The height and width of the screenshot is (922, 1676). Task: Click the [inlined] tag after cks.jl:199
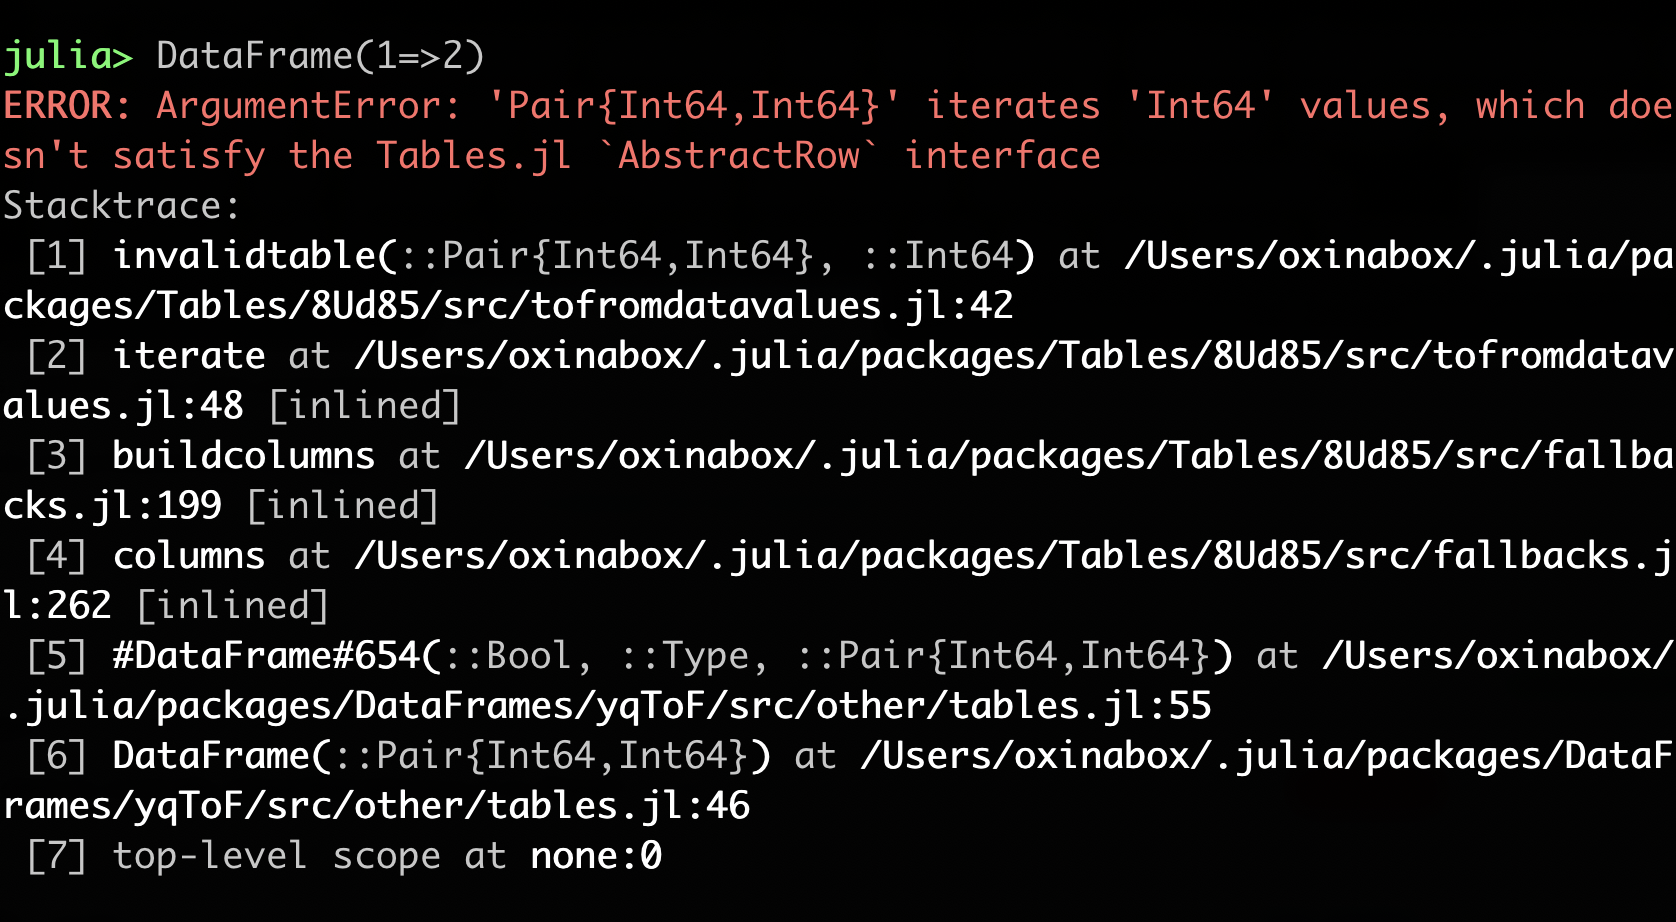[x=342, y=506]
